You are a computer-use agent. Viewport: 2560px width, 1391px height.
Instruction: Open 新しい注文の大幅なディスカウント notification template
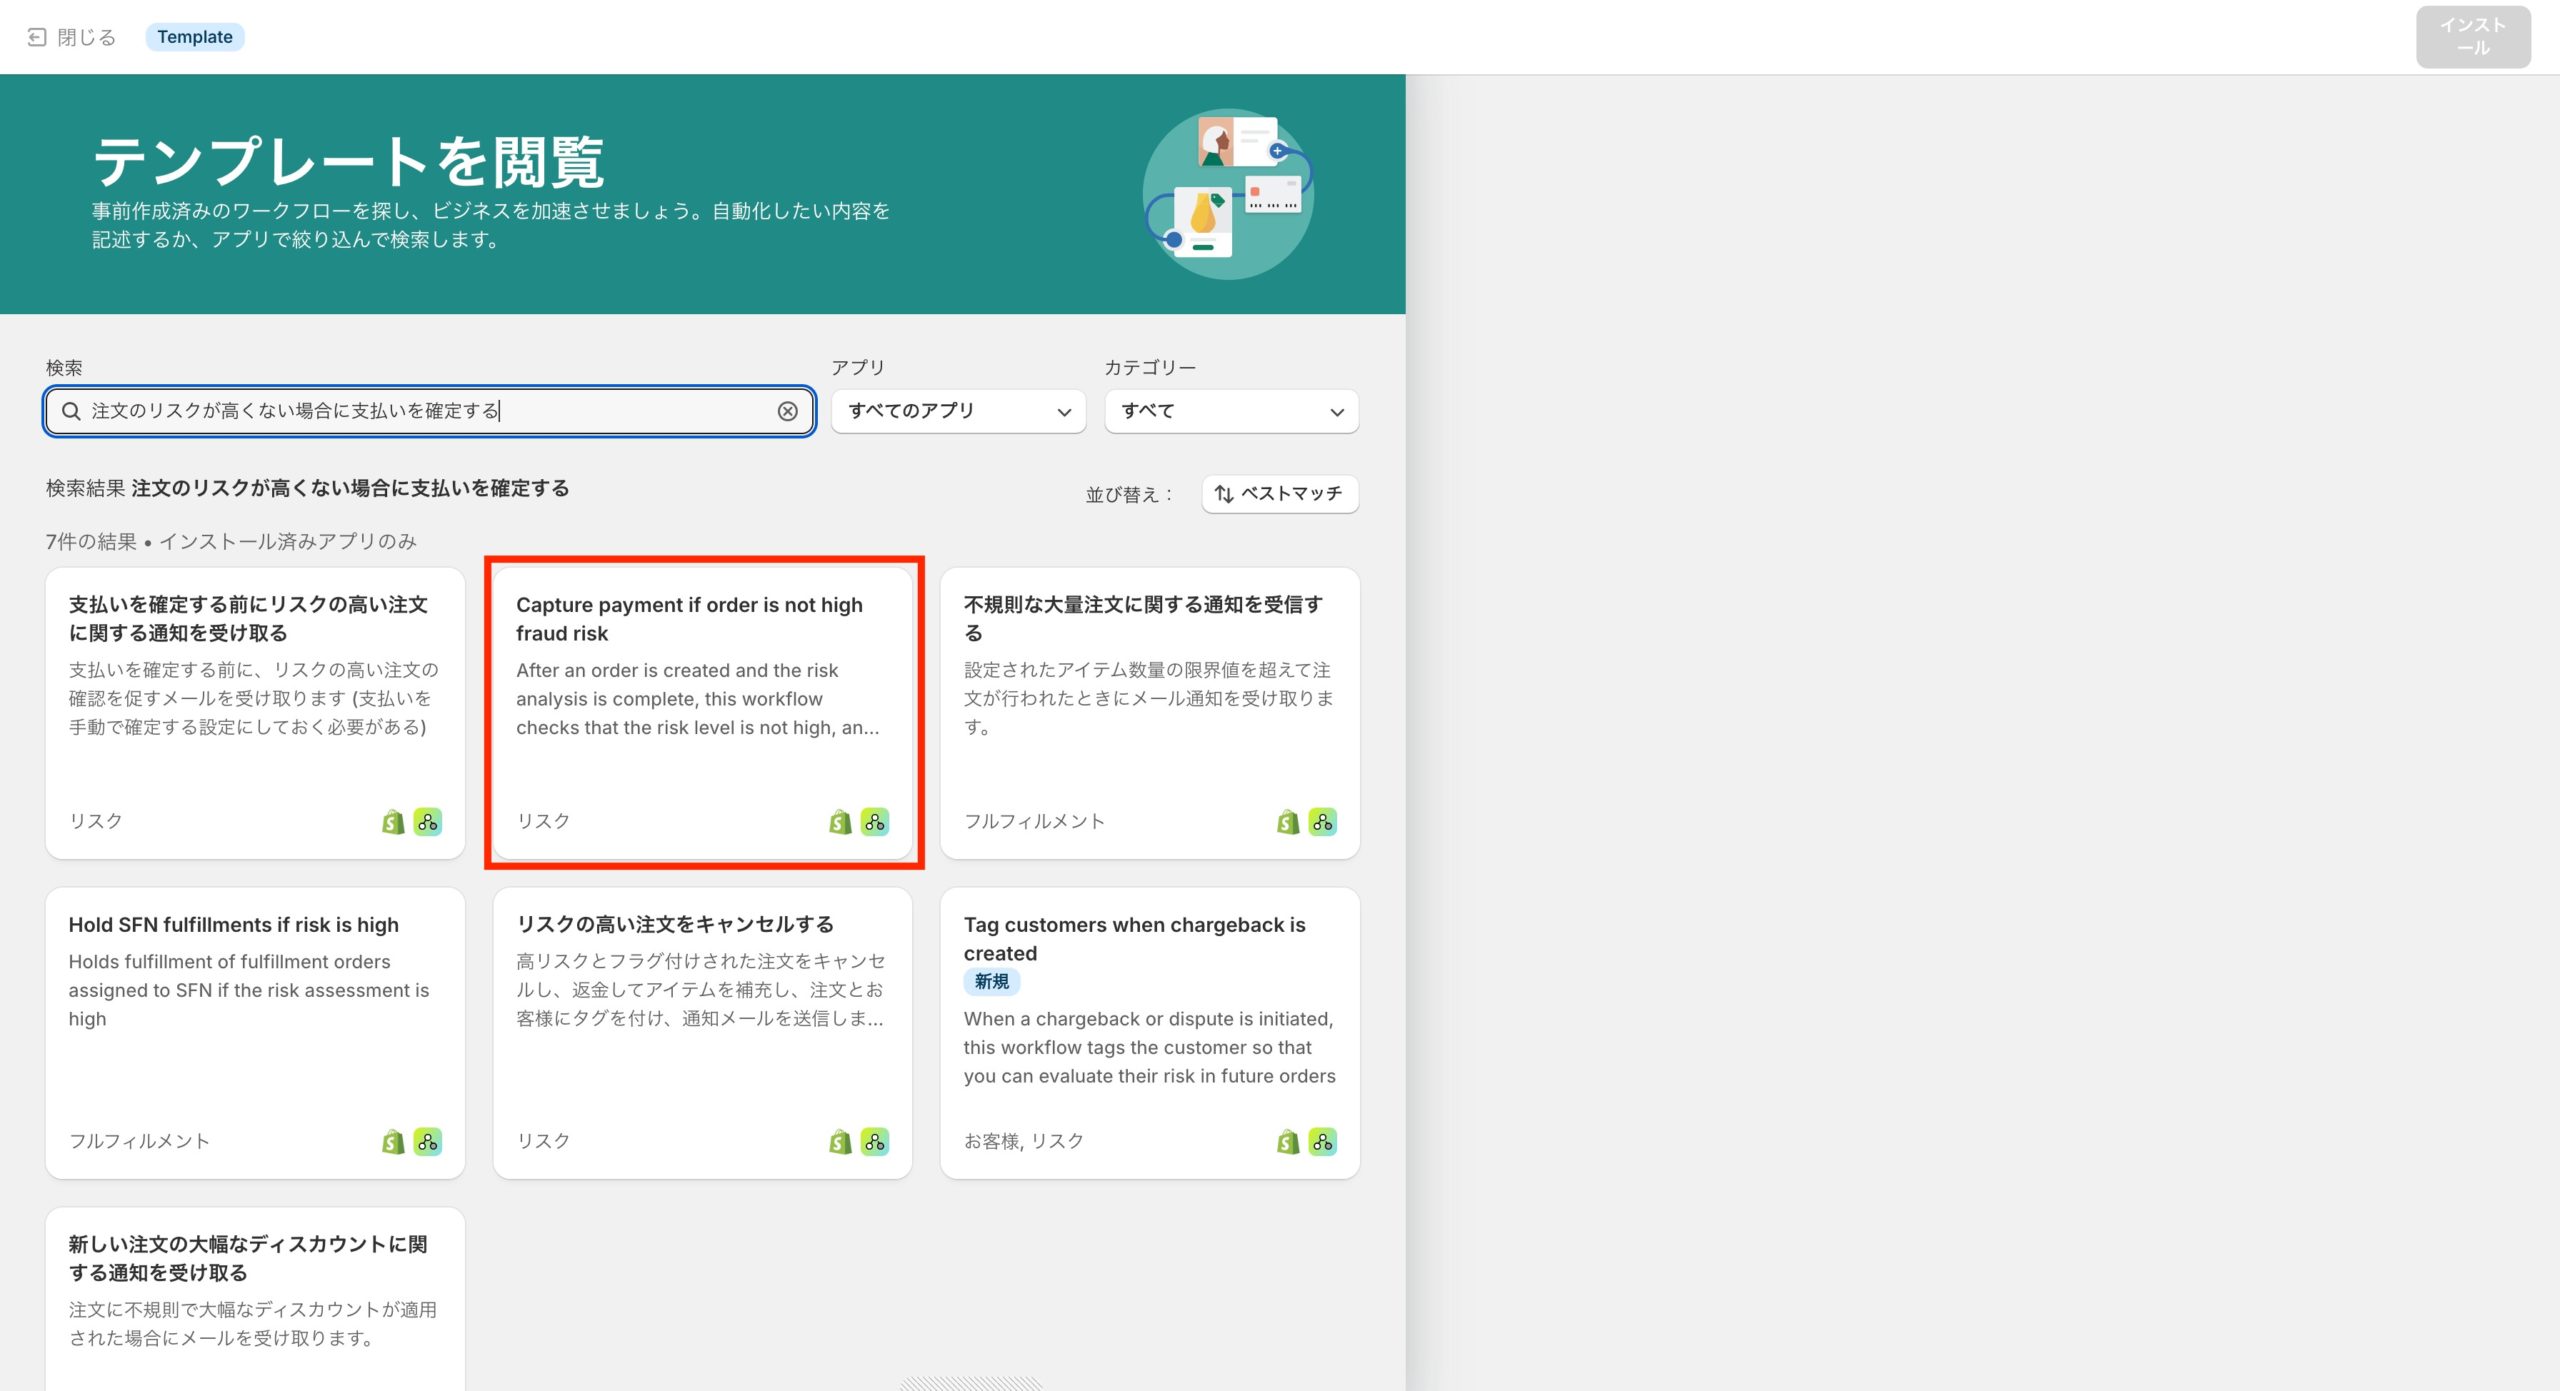click(x=255, y=1290)
